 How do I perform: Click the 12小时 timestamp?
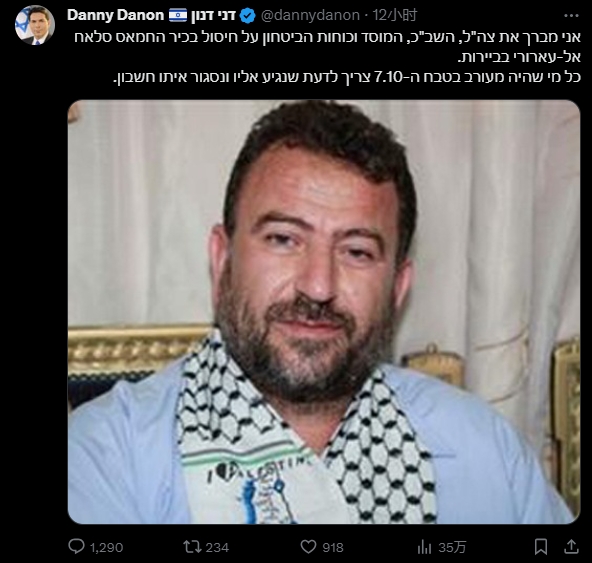point(395,15)
